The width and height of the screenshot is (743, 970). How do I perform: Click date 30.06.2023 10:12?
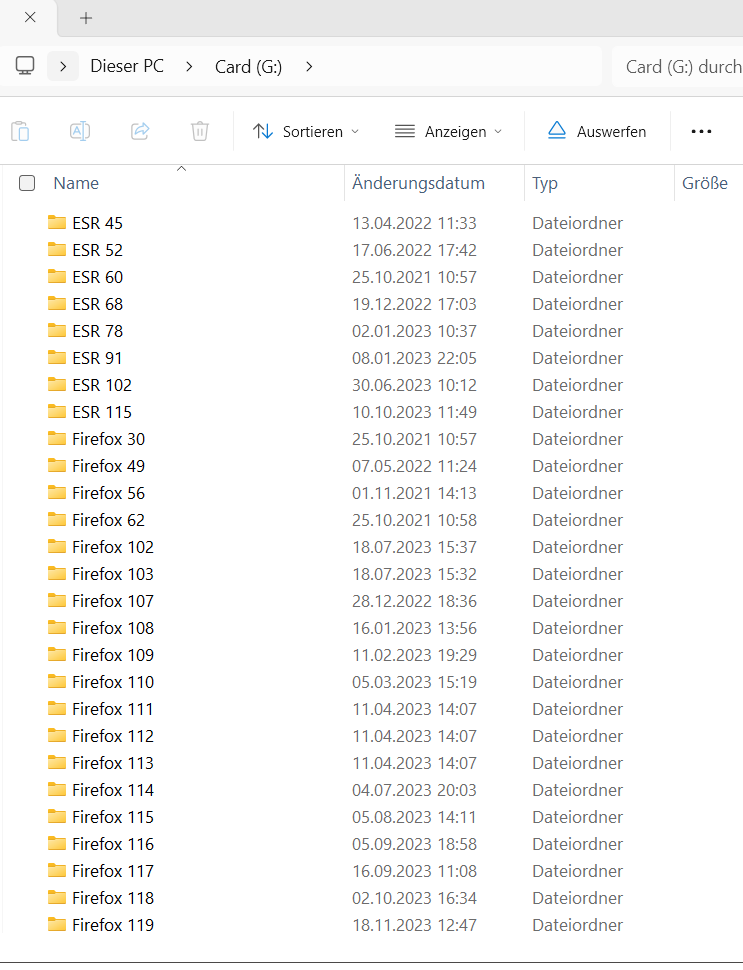[414, 385]
